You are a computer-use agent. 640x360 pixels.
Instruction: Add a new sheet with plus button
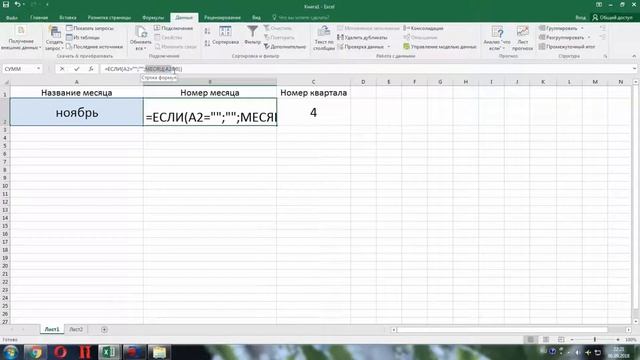[x=104, y=329]
